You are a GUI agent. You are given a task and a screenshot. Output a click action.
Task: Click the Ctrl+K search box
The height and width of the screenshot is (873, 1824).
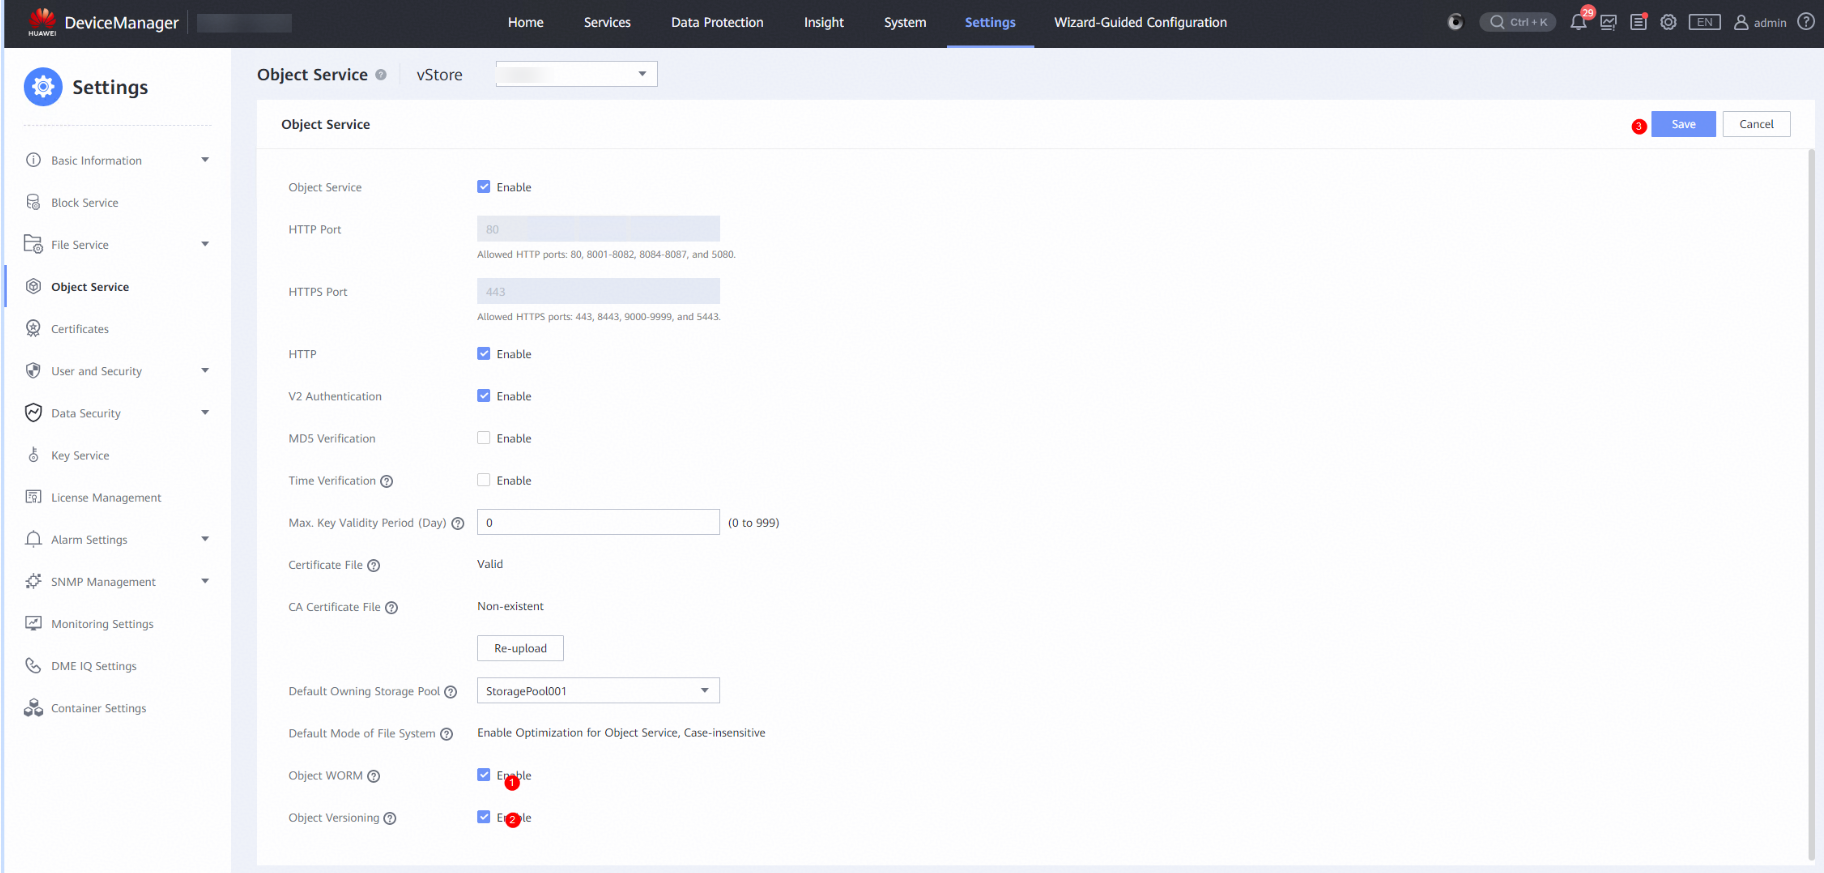click(x=1518, y=22)
